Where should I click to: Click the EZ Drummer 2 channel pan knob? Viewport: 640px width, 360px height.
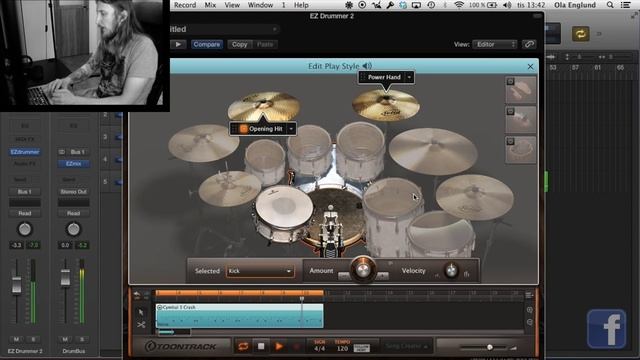[24, 229]
